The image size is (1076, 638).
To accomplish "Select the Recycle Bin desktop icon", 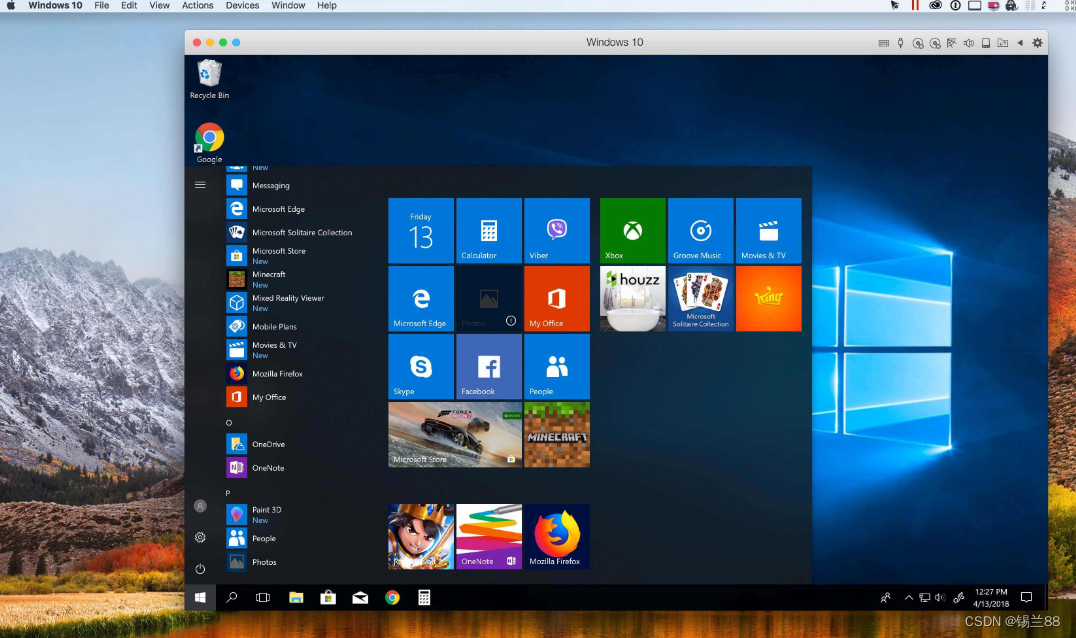I will point(209,79).
